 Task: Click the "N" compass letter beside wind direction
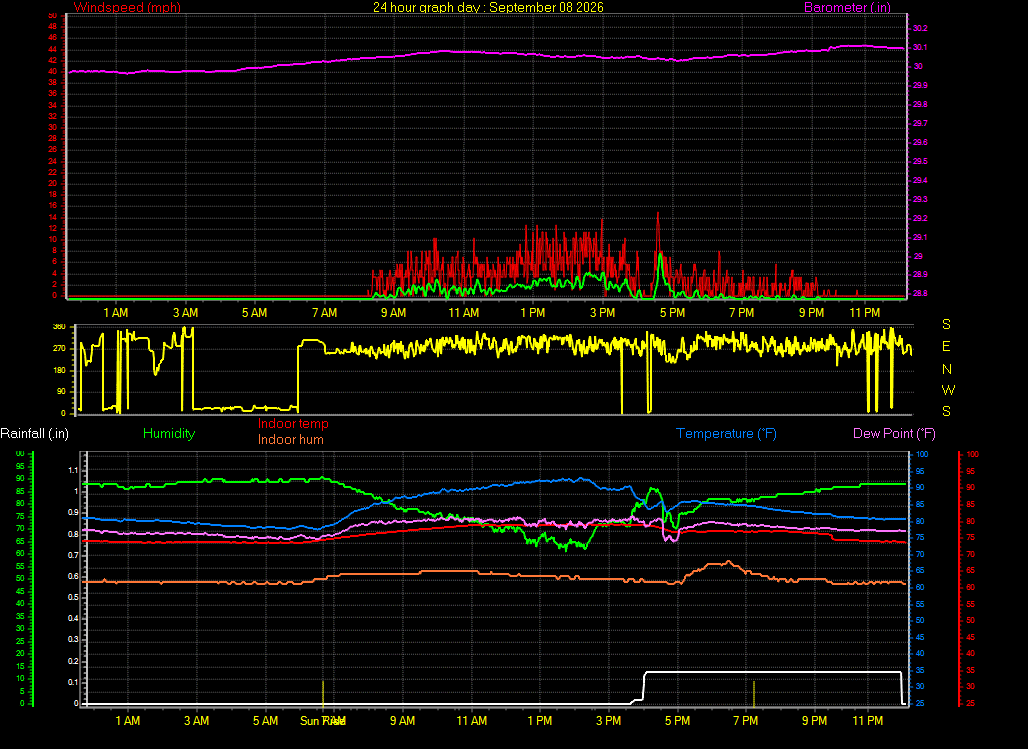coord(947,369)
